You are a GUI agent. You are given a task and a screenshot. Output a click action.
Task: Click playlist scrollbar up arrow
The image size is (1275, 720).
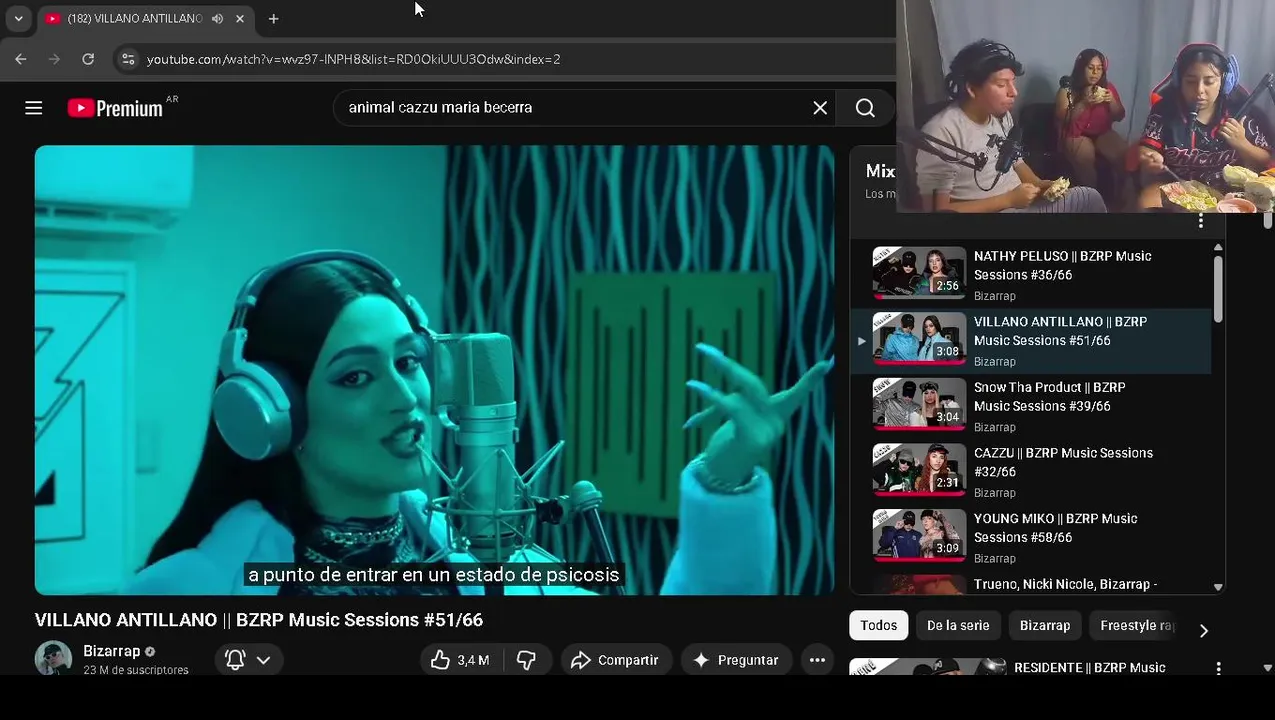[x=1218, y=248]
